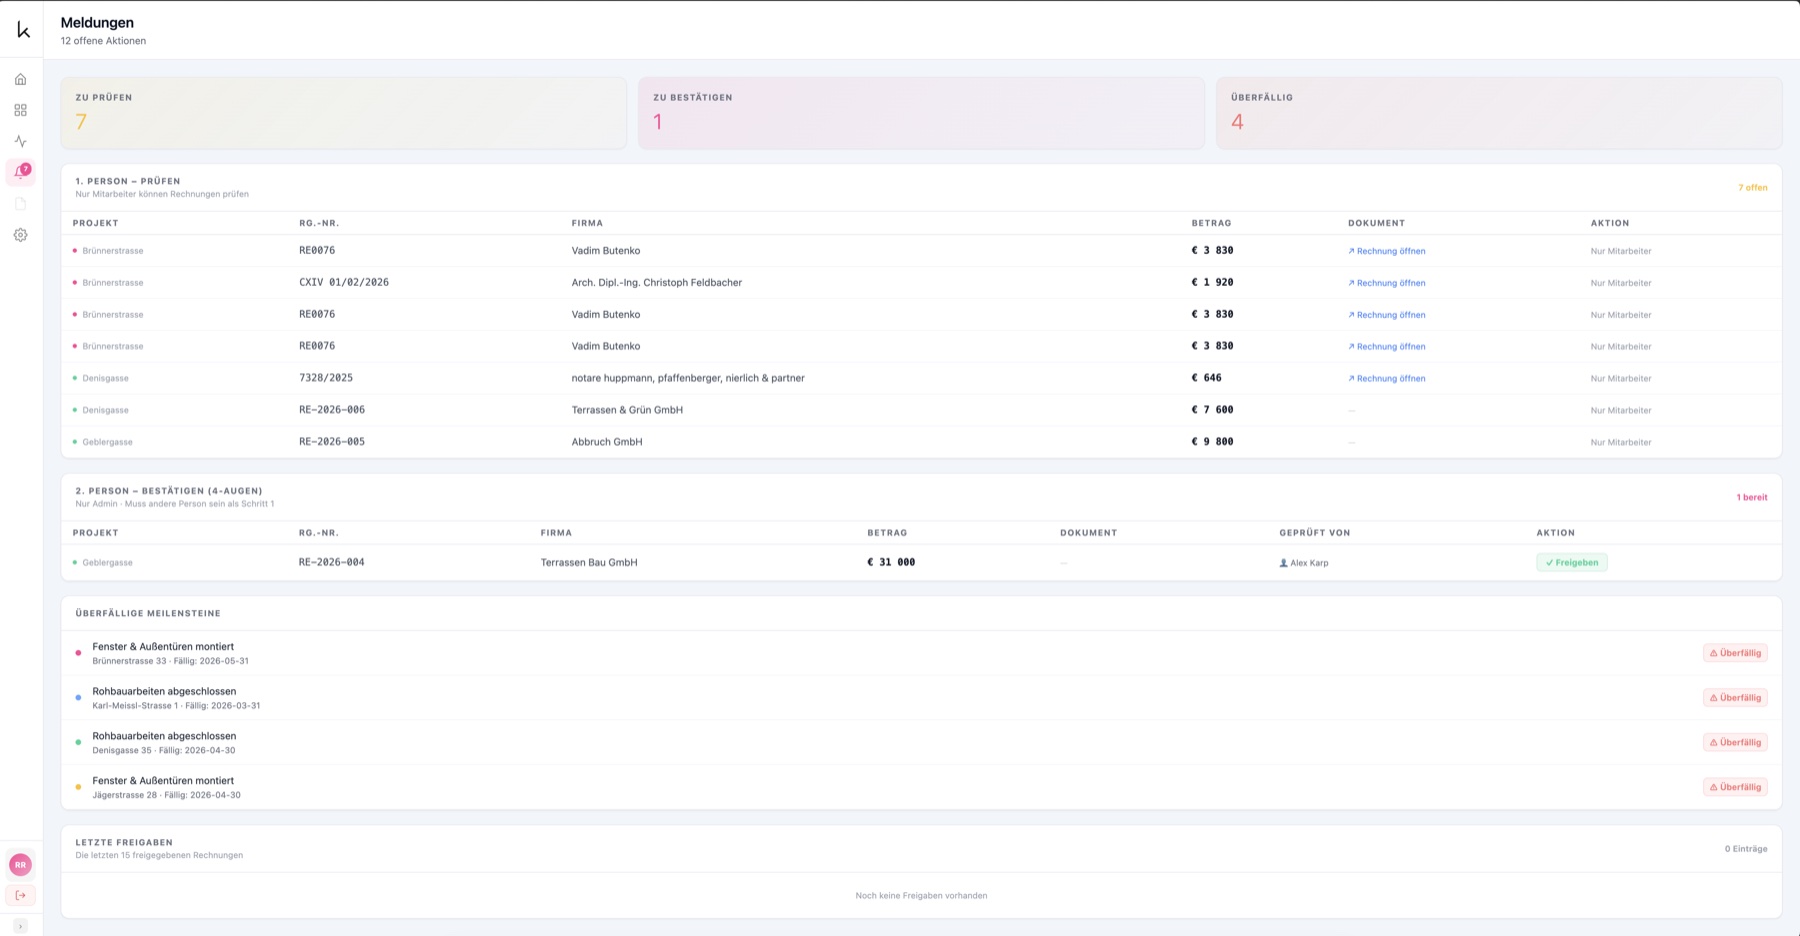Viewport: 1800px width, 936px height.
Task: Open Rechnung öffnen for invoice 7328/2025
Action: 1386,379
